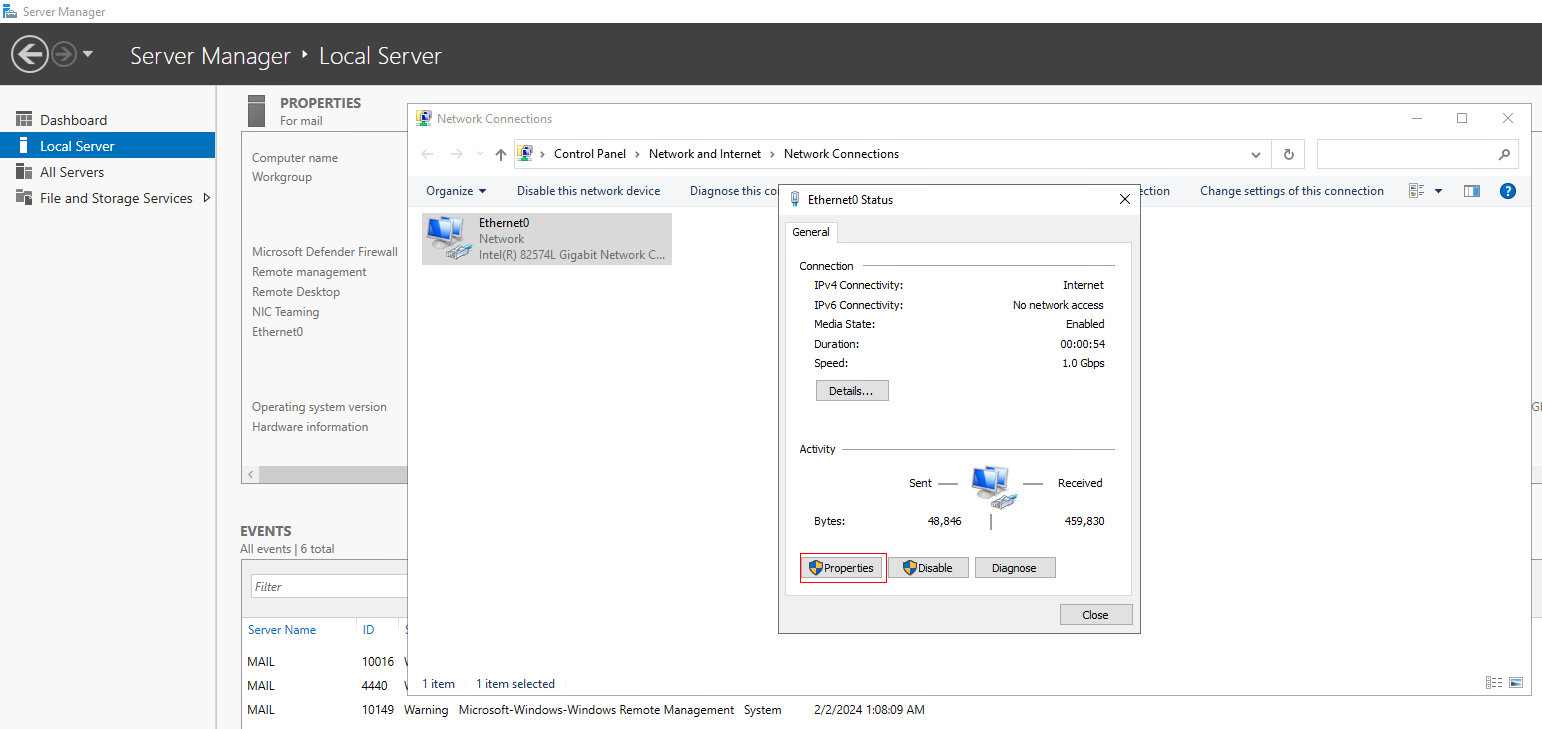Open File and Storage Services
The height and width of the screenshot is (729, 1542).
pyautogui.click(x=116, y=198)
